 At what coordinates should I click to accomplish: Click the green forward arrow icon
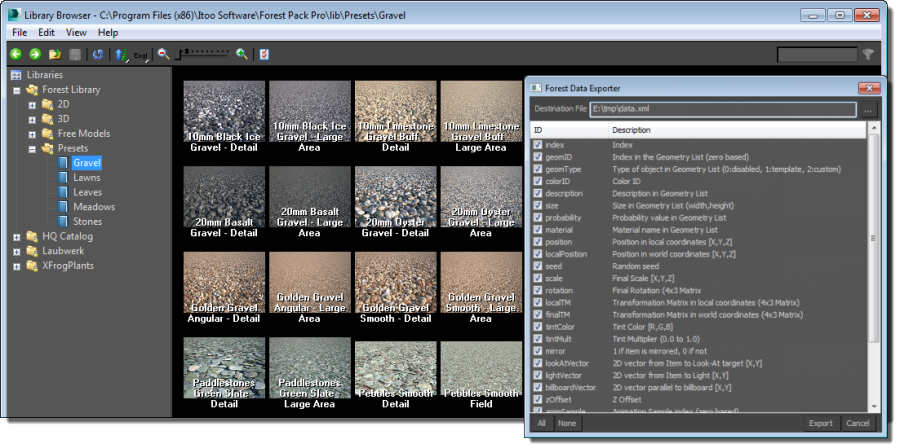(35, 54)
